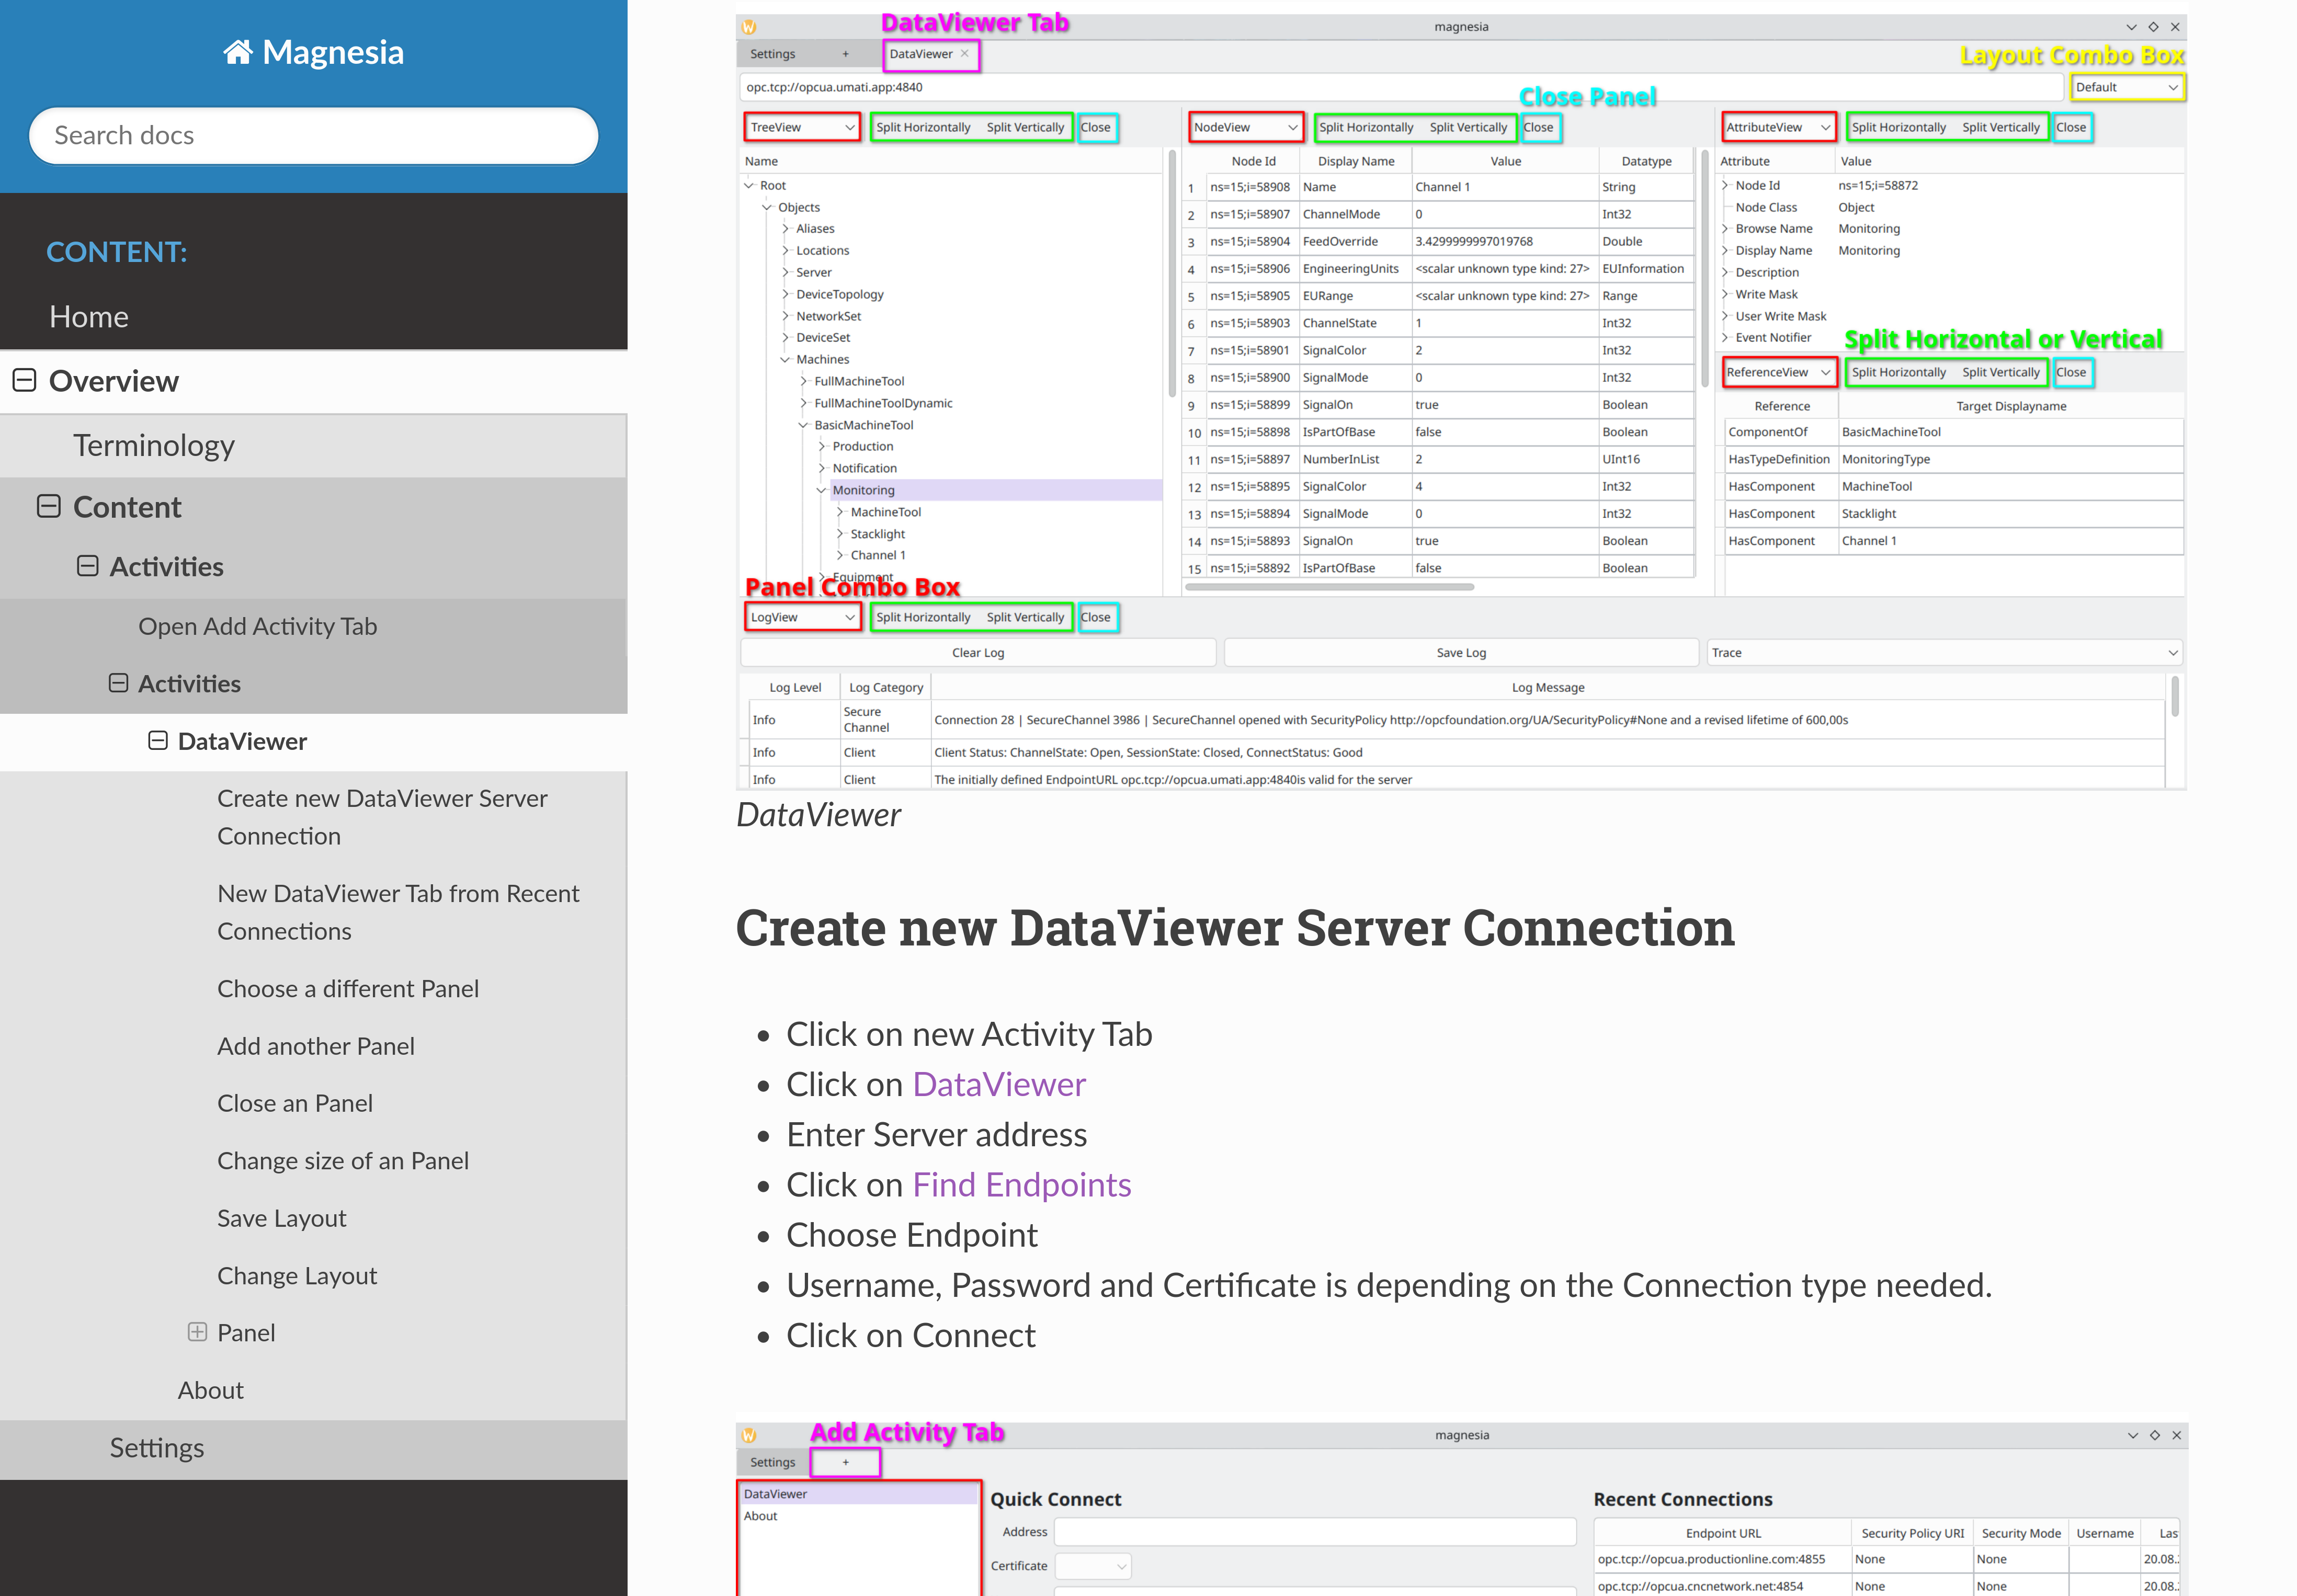Image resolution: width=2297 pixels, height=1596 pixels.
Task: Open the Settings sidebar item
Action: click(x=157, y=1448)
